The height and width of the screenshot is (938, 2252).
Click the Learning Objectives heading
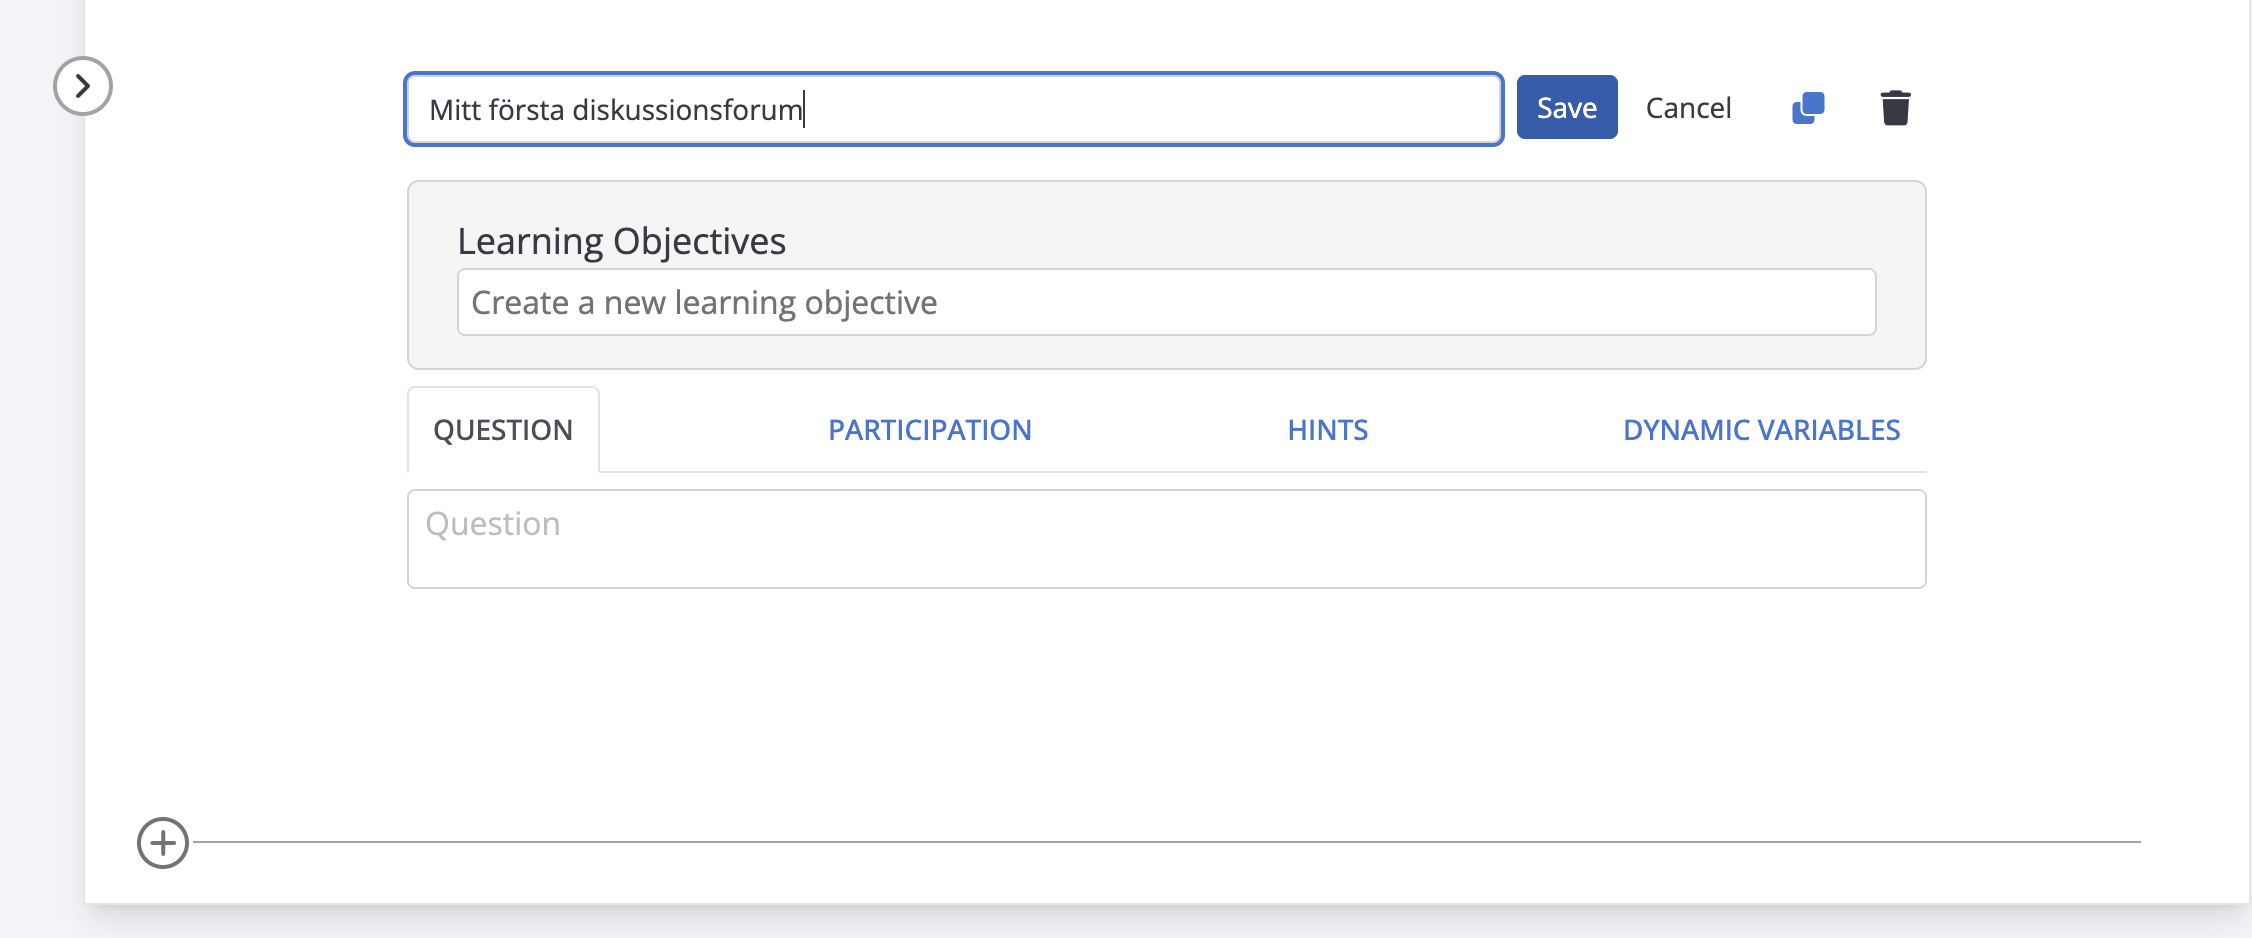coord(621,241)
